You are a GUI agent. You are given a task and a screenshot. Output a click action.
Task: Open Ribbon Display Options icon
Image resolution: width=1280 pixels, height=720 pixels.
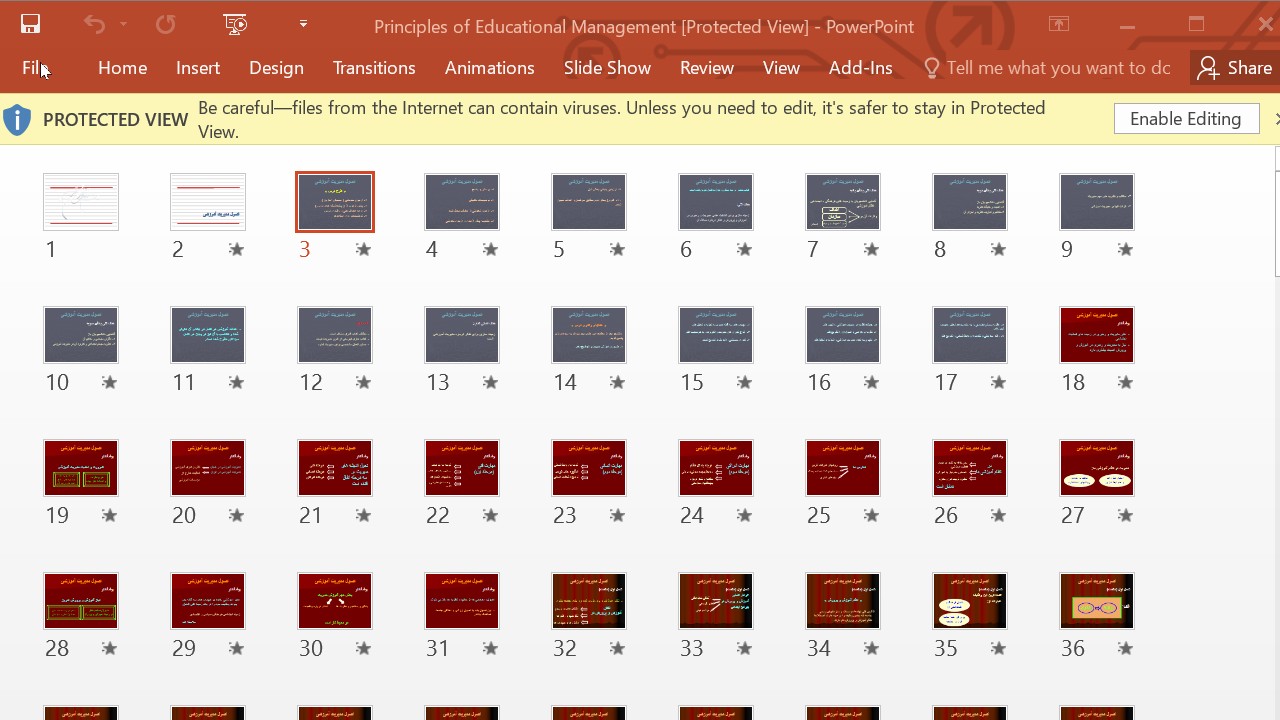pyautogui.click(x=1059, y=25)
